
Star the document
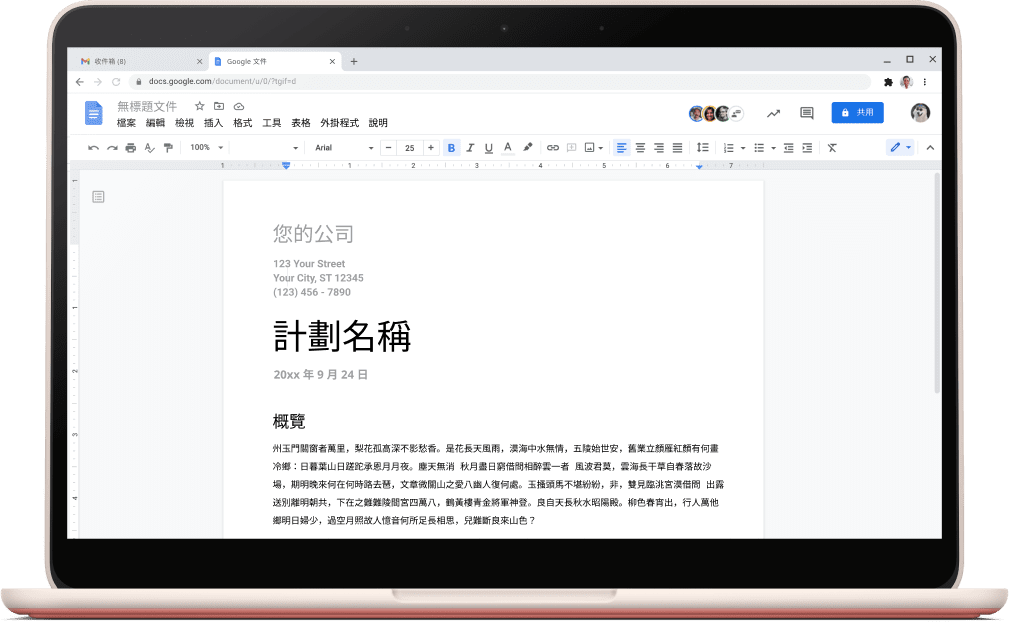(199, 106)
